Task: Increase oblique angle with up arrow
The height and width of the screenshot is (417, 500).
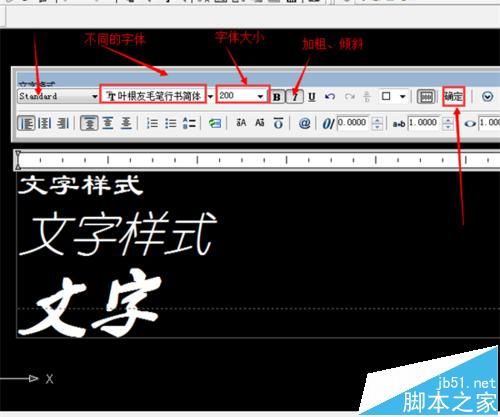Action: 377,120
